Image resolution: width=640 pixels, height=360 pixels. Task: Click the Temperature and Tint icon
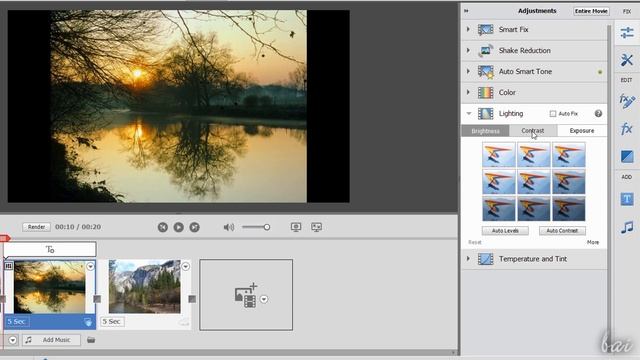[x=485, y=259]
